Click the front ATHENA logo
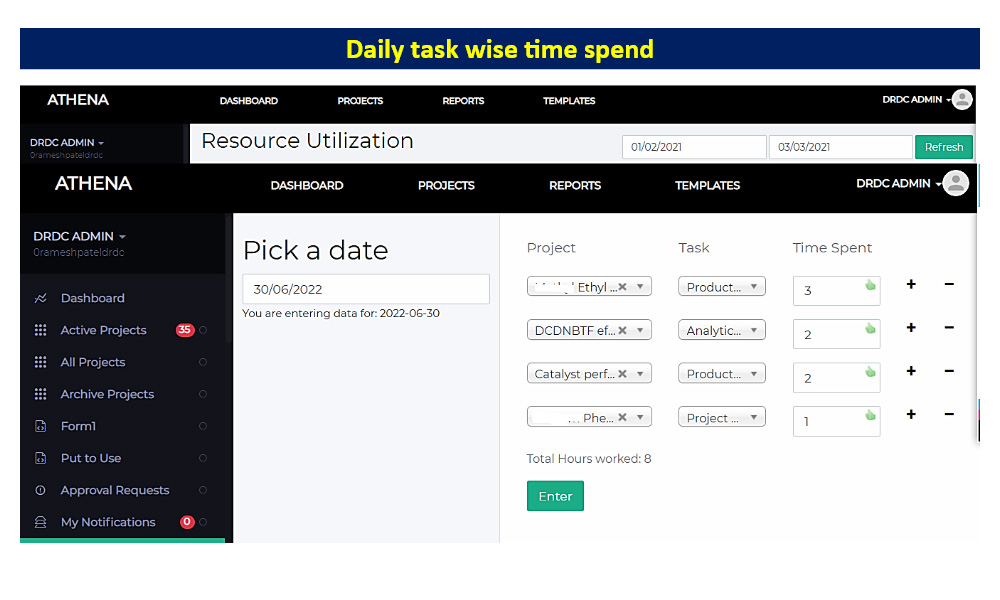The width and height of the screenshot is (1000, 600). tap(93, 184)
